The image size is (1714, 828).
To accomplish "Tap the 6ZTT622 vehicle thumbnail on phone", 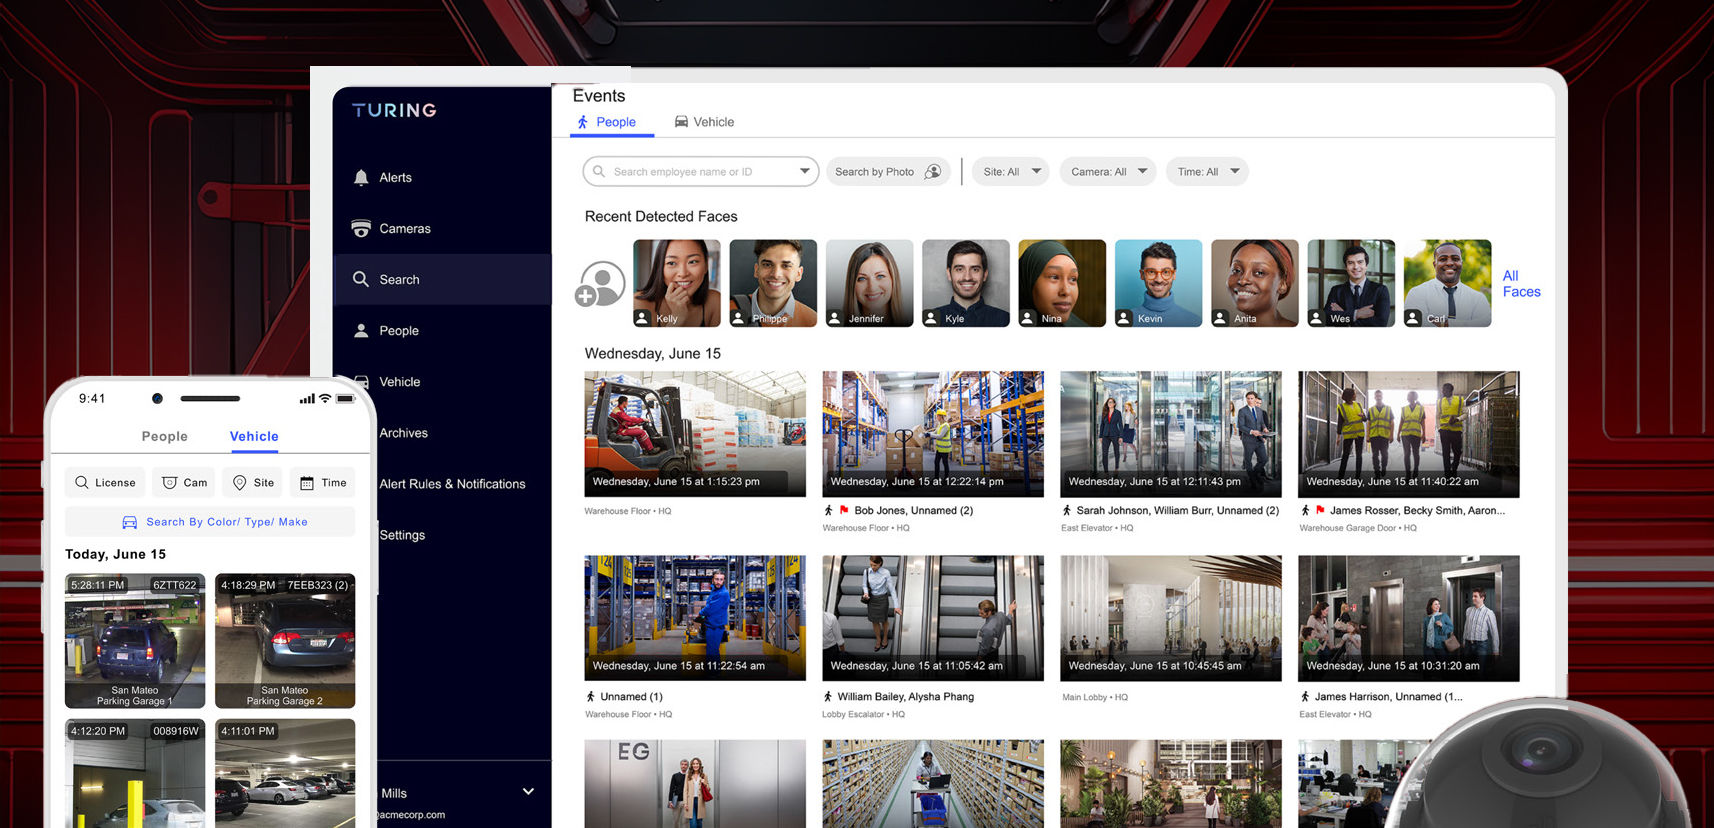I will point(135,641).
